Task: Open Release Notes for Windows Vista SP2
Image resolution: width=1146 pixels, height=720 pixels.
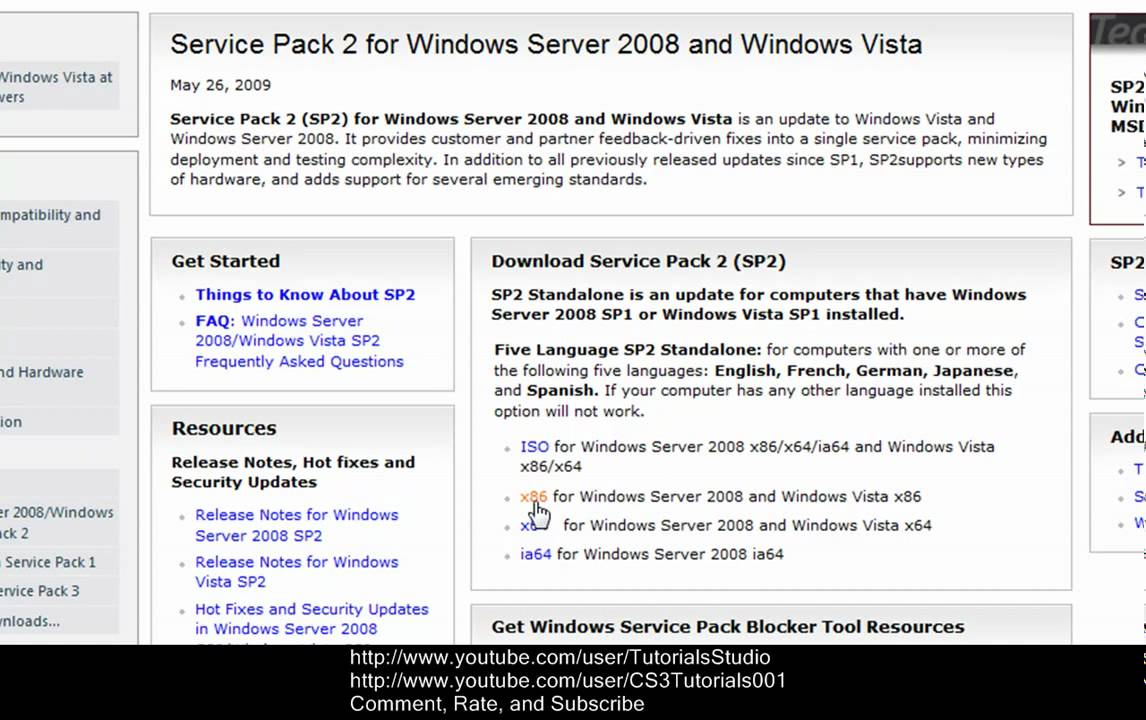Action: tap(297, 572)
